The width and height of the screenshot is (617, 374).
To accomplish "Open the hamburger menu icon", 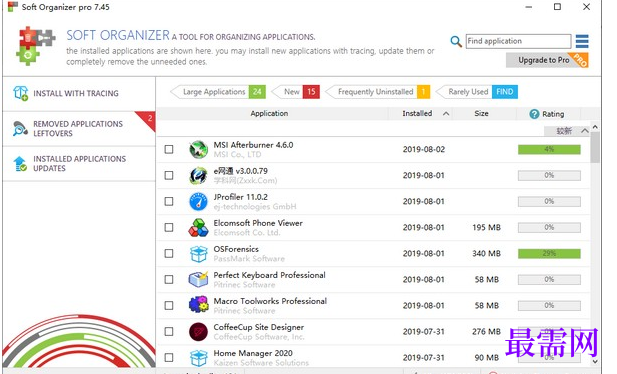I will (582, 41).
